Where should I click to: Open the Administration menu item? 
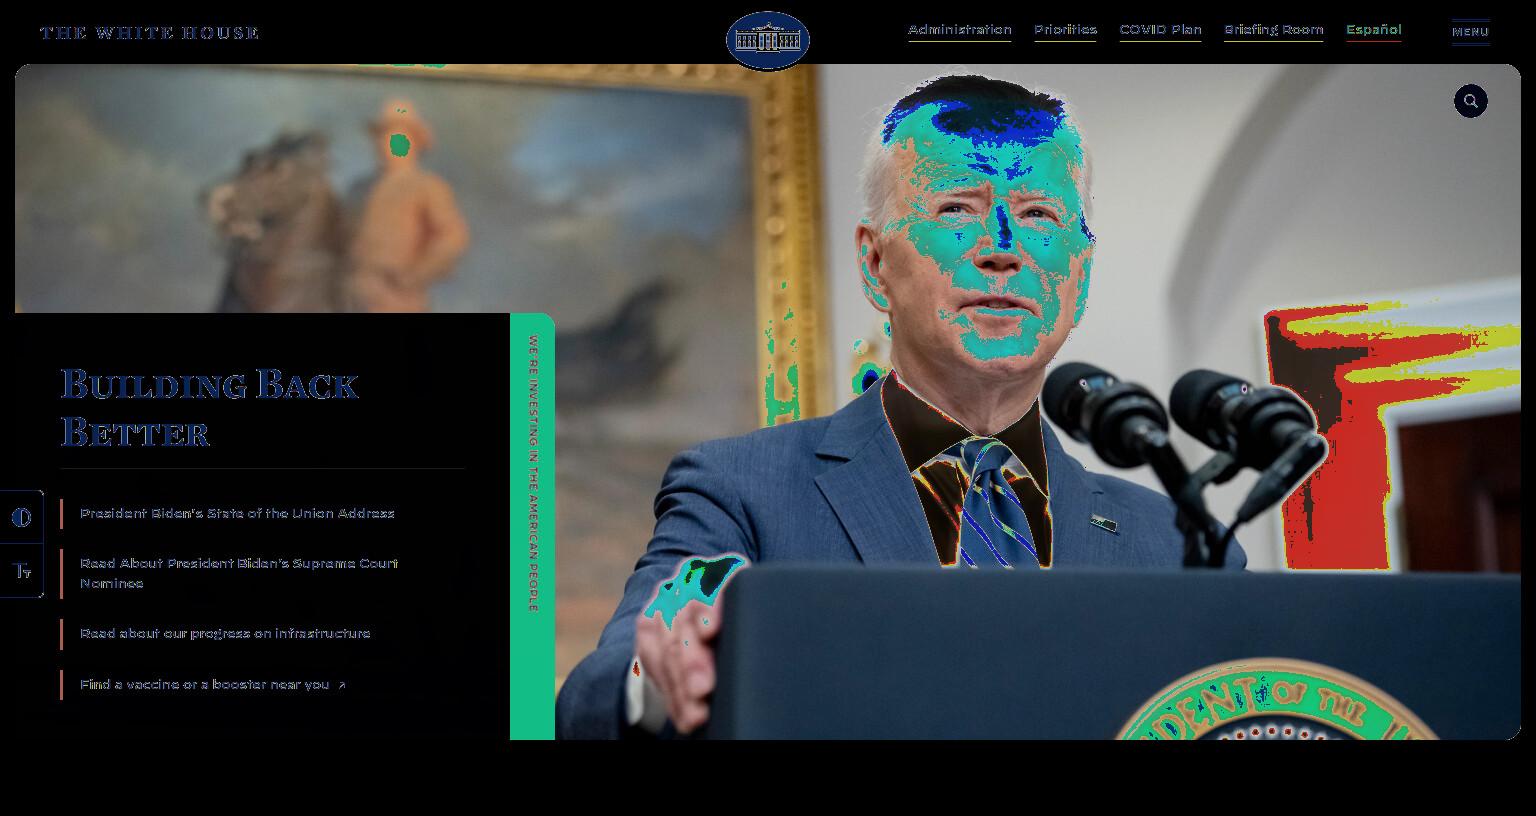[960, 30]
